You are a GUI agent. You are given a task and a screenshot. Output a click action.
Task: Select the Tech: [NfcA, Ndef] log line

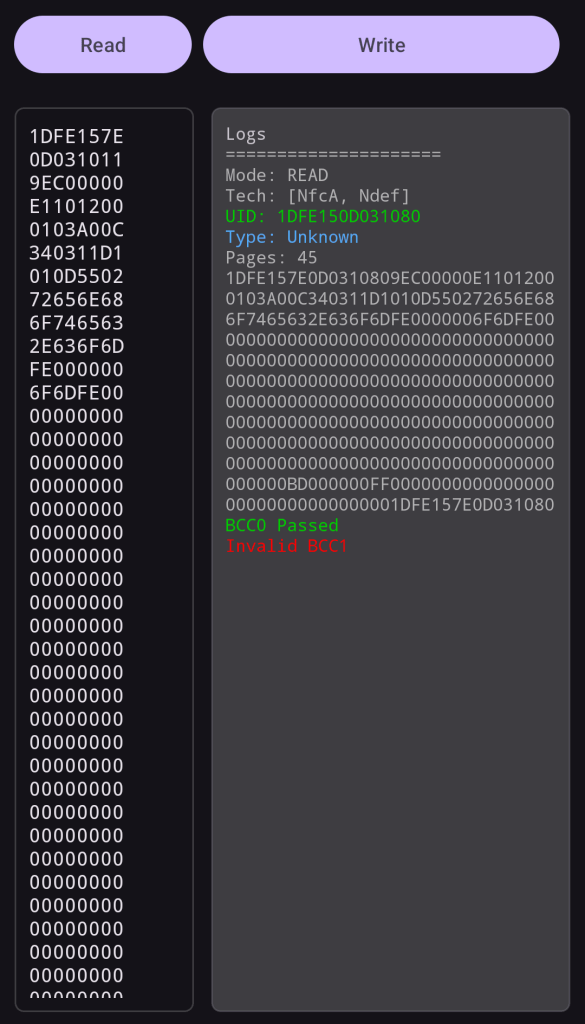(318, 196)
